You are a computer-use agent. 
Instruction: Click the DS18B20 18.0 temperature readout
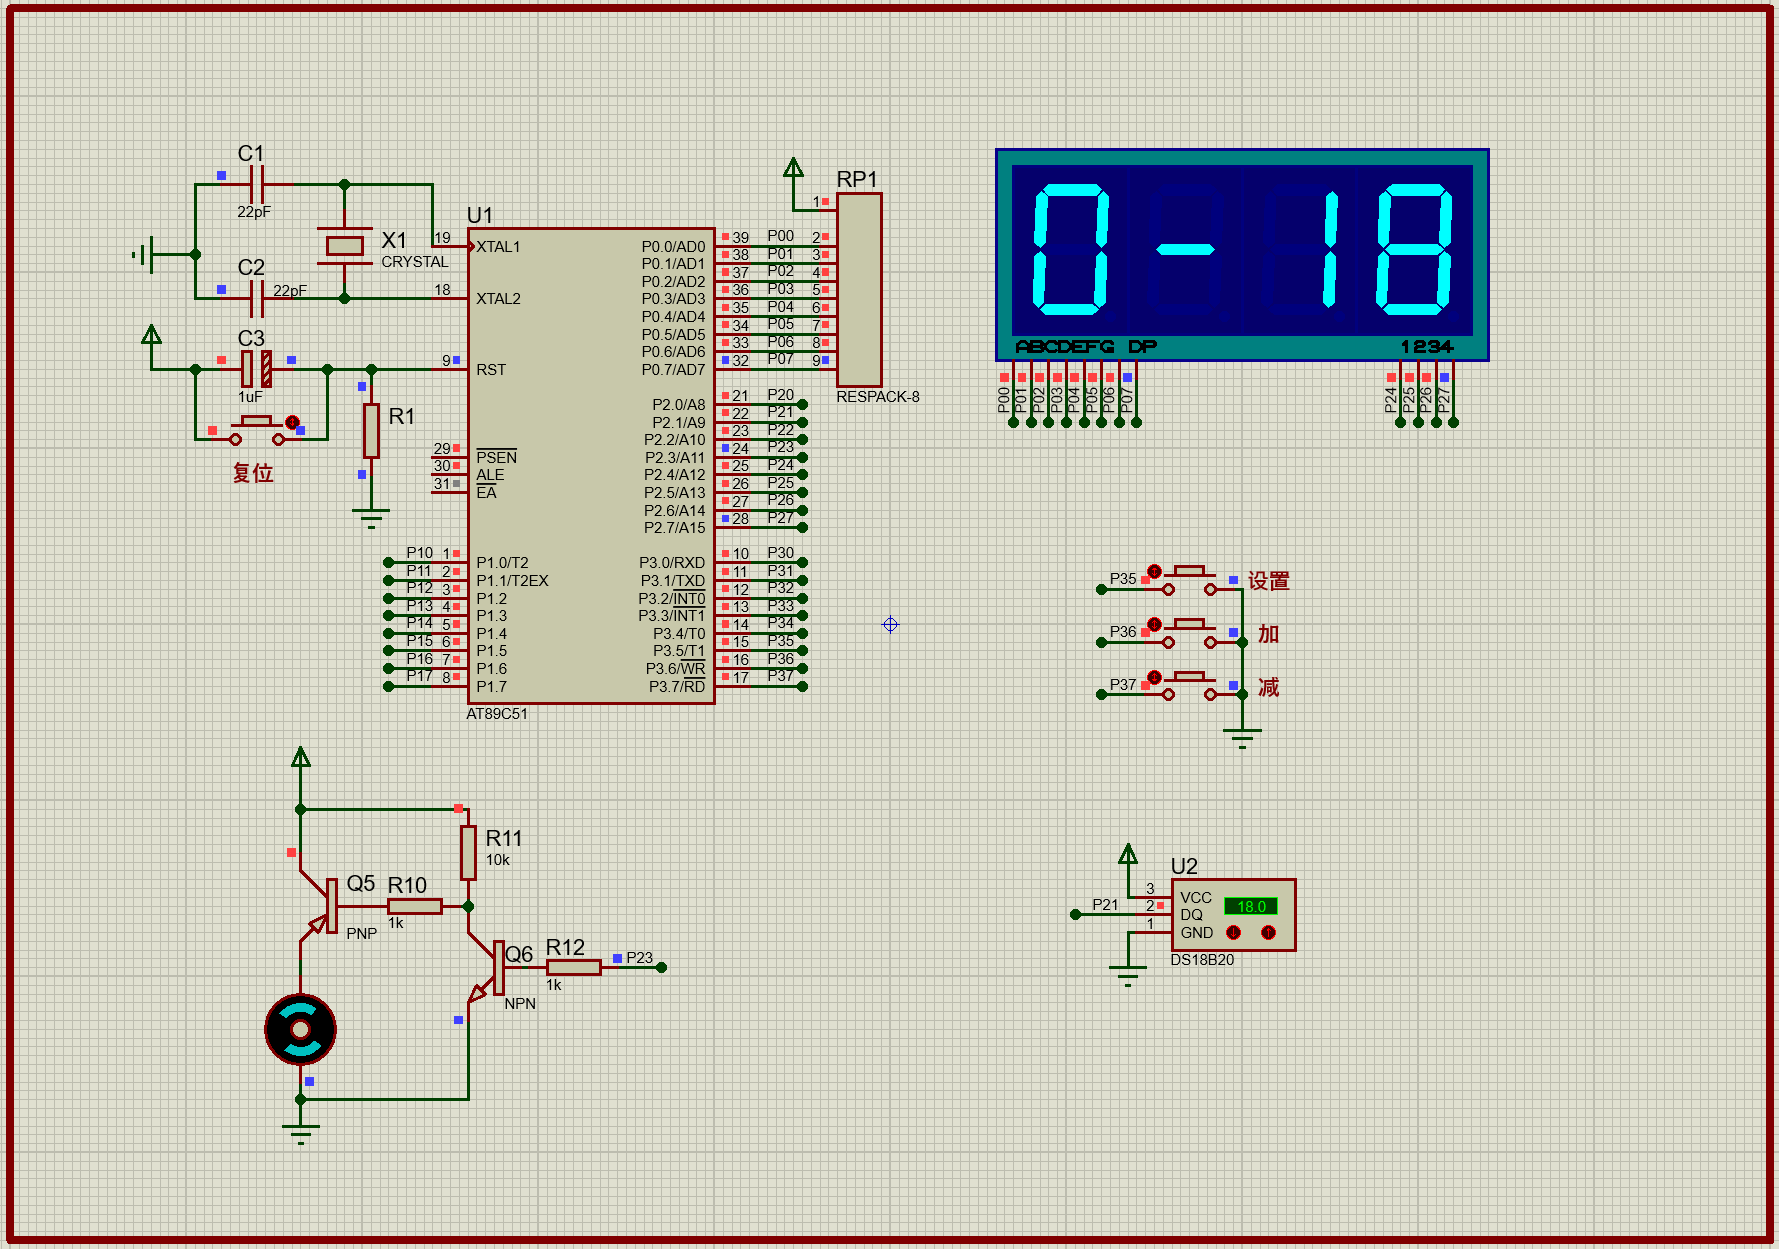tap(1250, 906)
